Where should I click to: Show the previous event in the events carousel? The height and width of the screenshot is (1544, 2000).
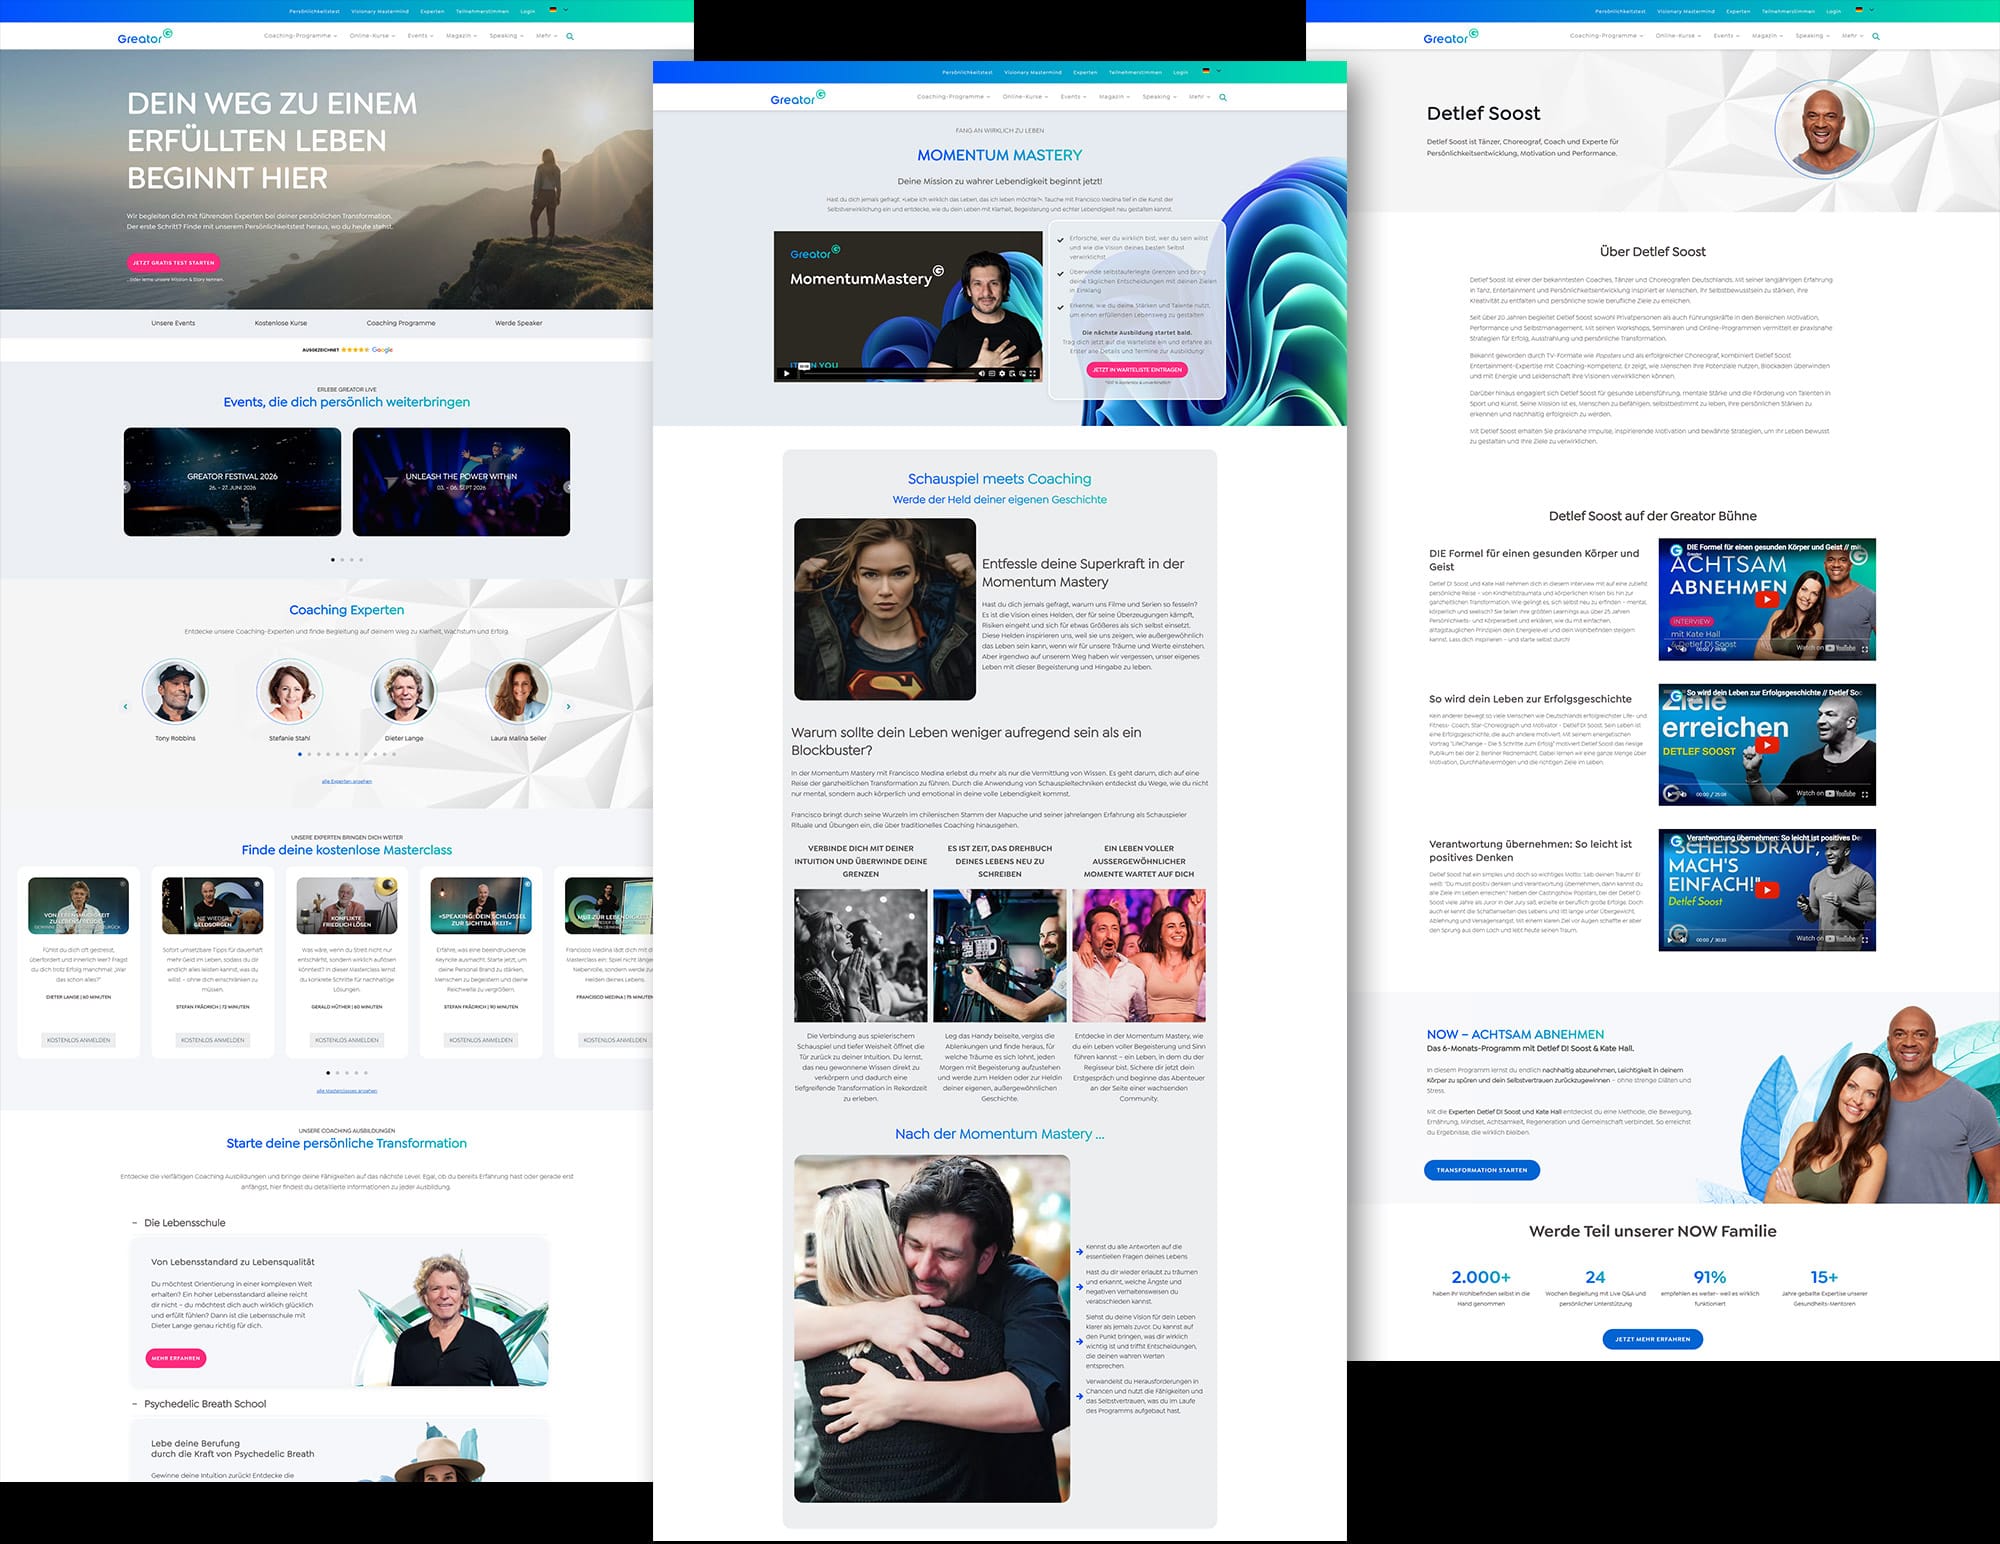126,487
